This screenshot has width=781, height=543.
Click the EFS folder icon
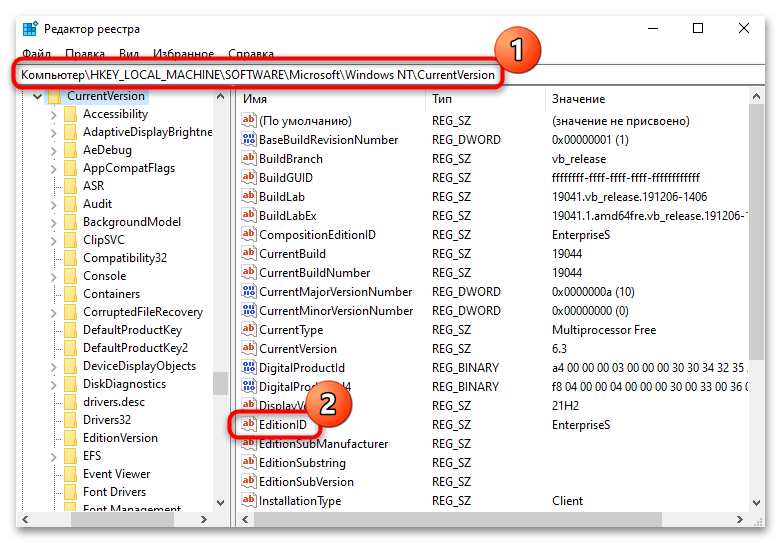point(71,456)
